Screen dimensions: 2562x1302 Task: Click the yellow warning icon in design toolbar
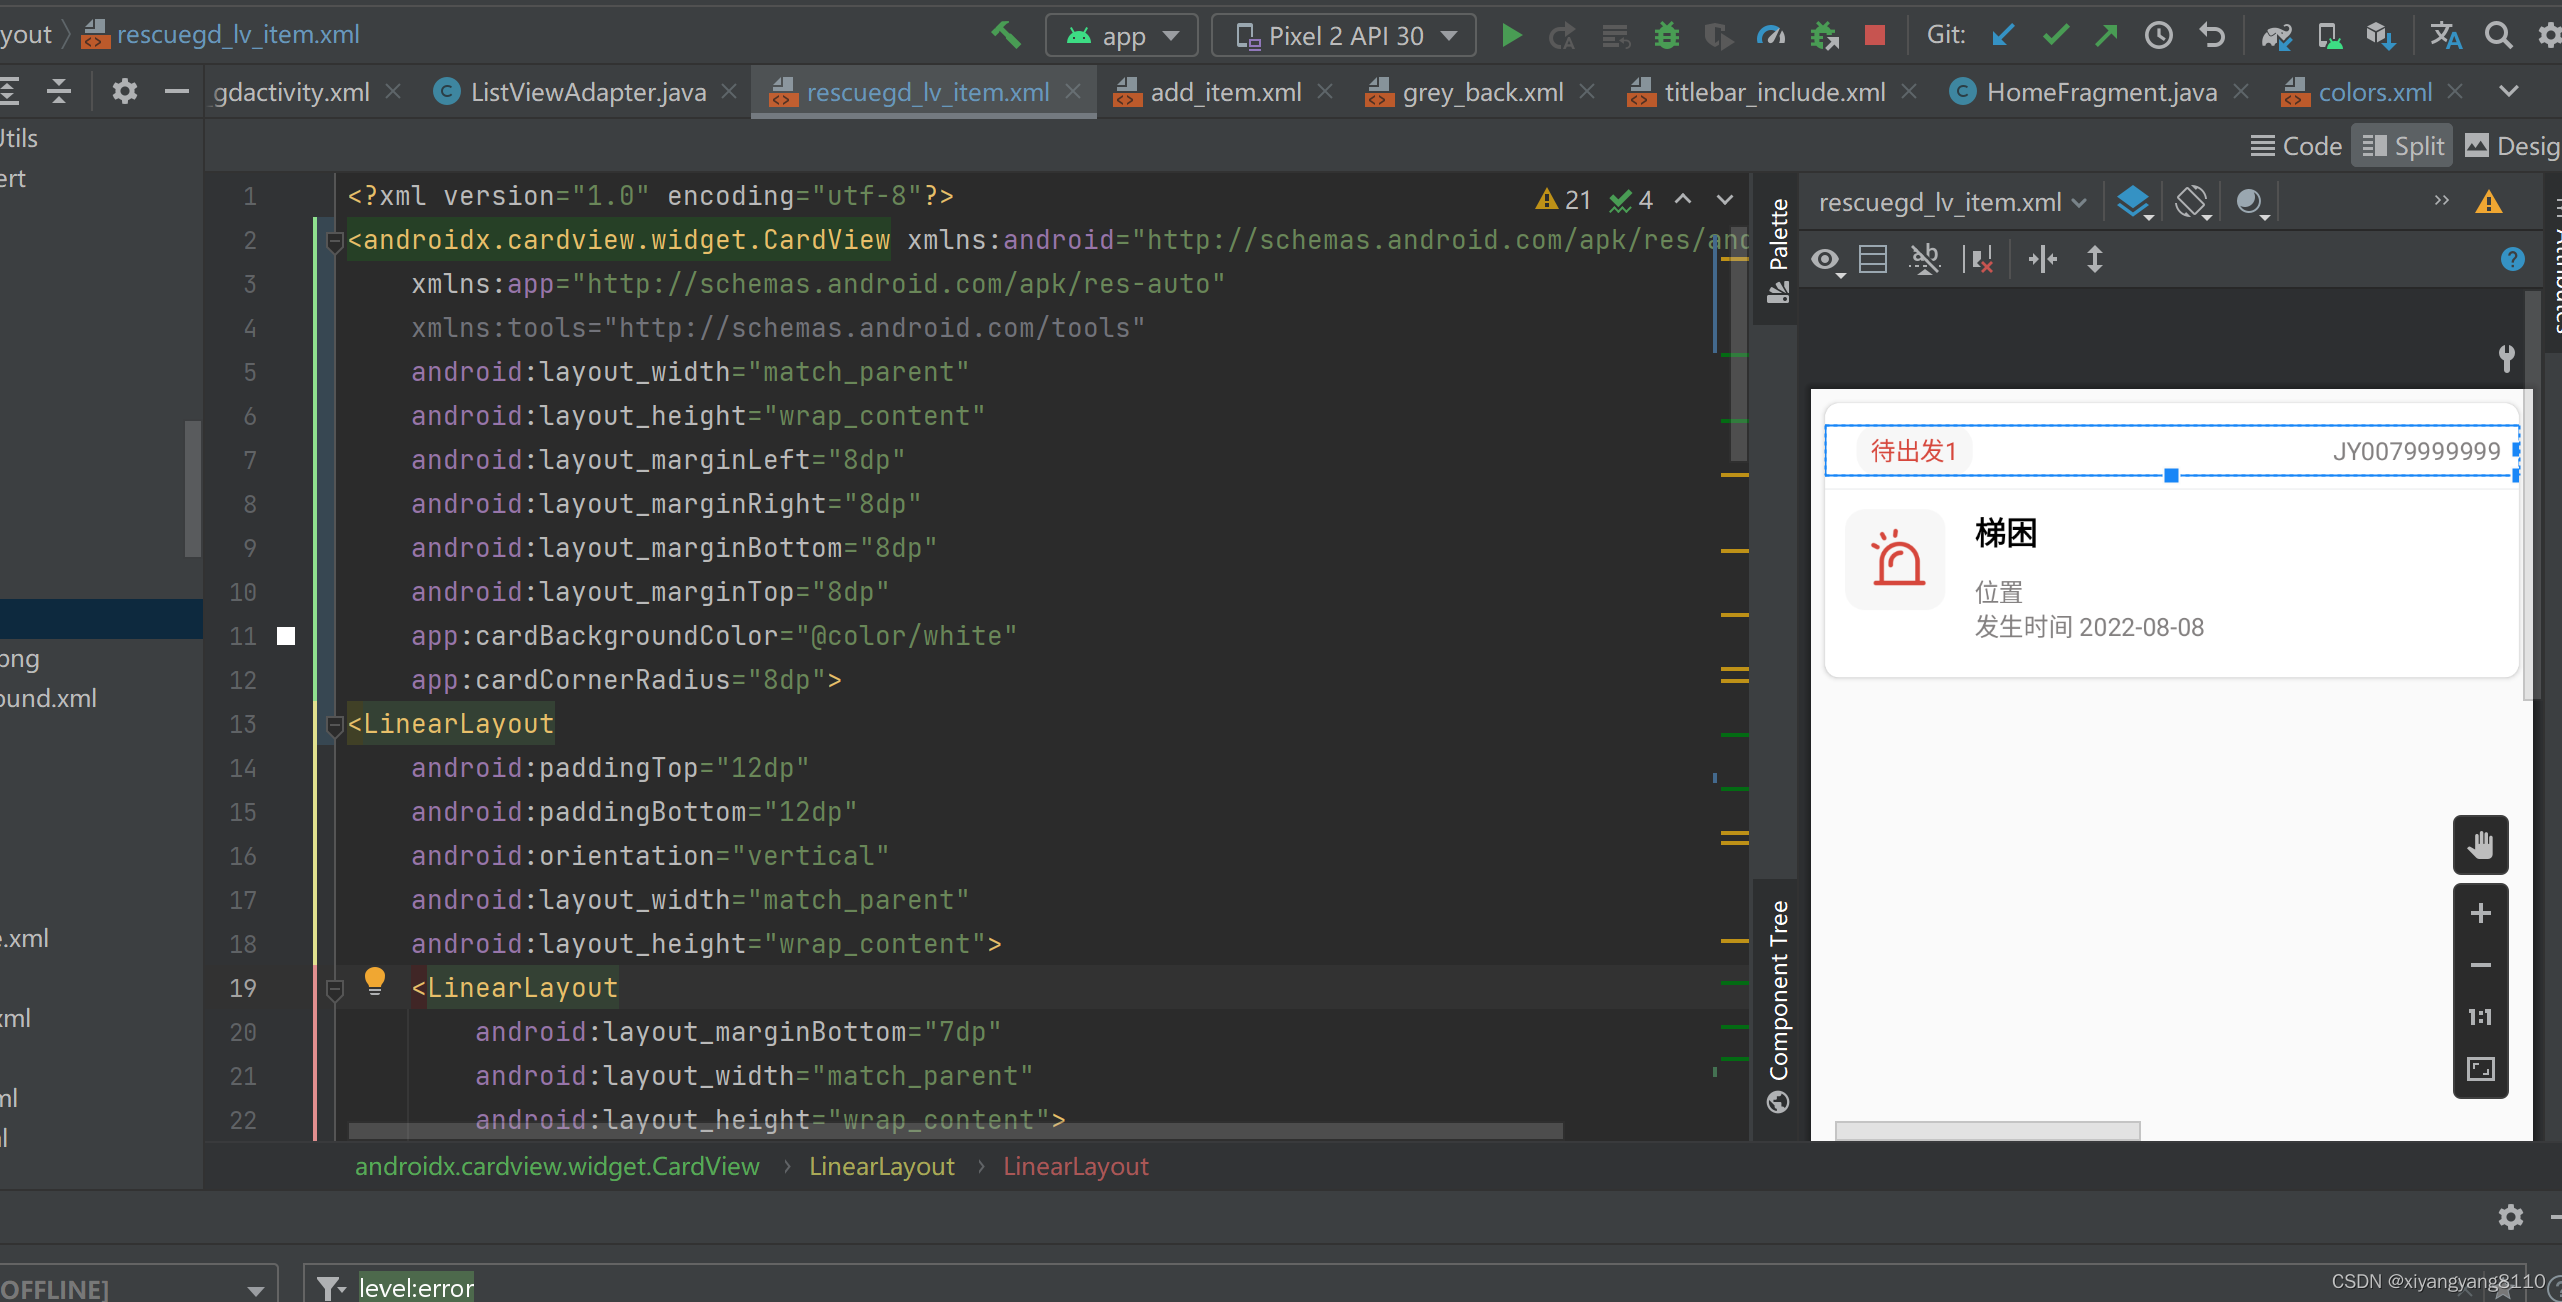pyautogui.click(x=2488, y=202)
